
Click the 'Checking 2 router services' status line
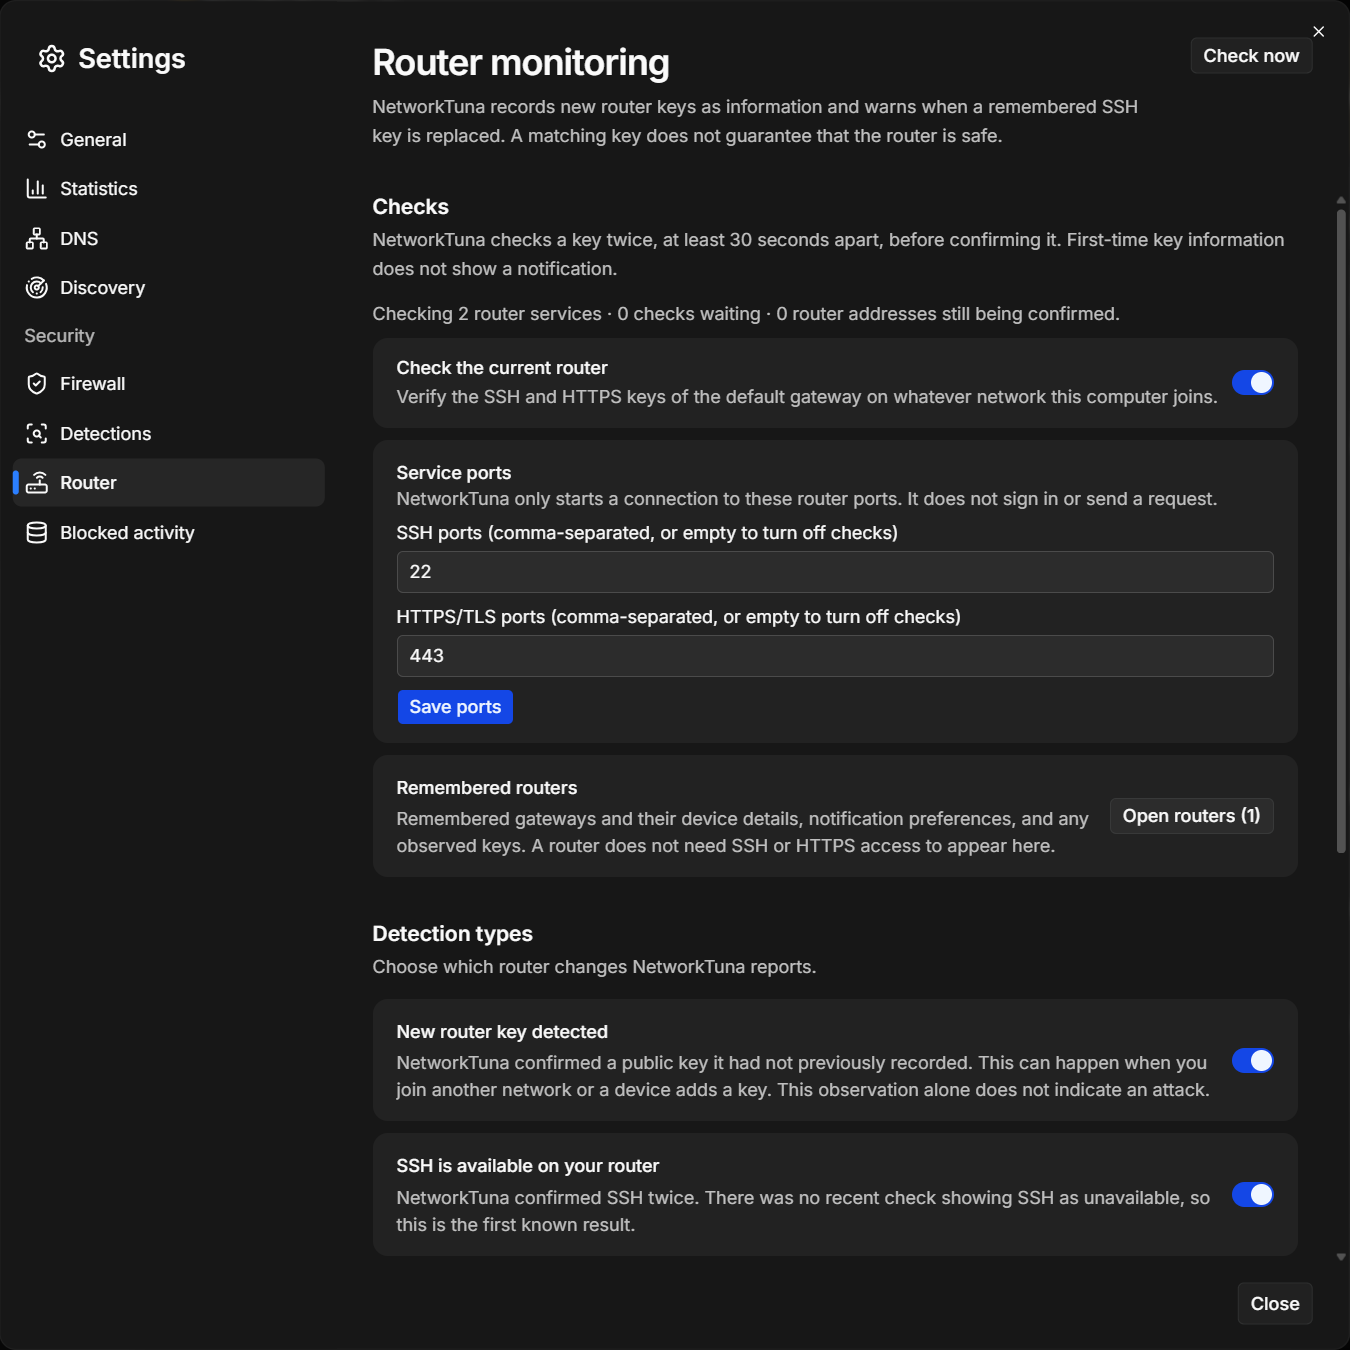coord(746,314)
